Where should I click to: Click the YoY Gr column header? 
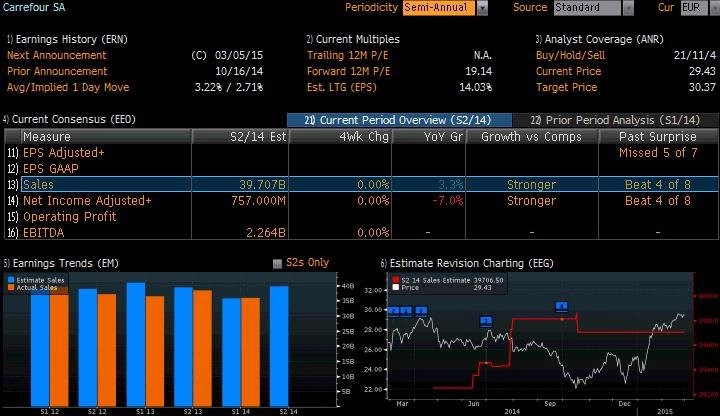(429, 137)
